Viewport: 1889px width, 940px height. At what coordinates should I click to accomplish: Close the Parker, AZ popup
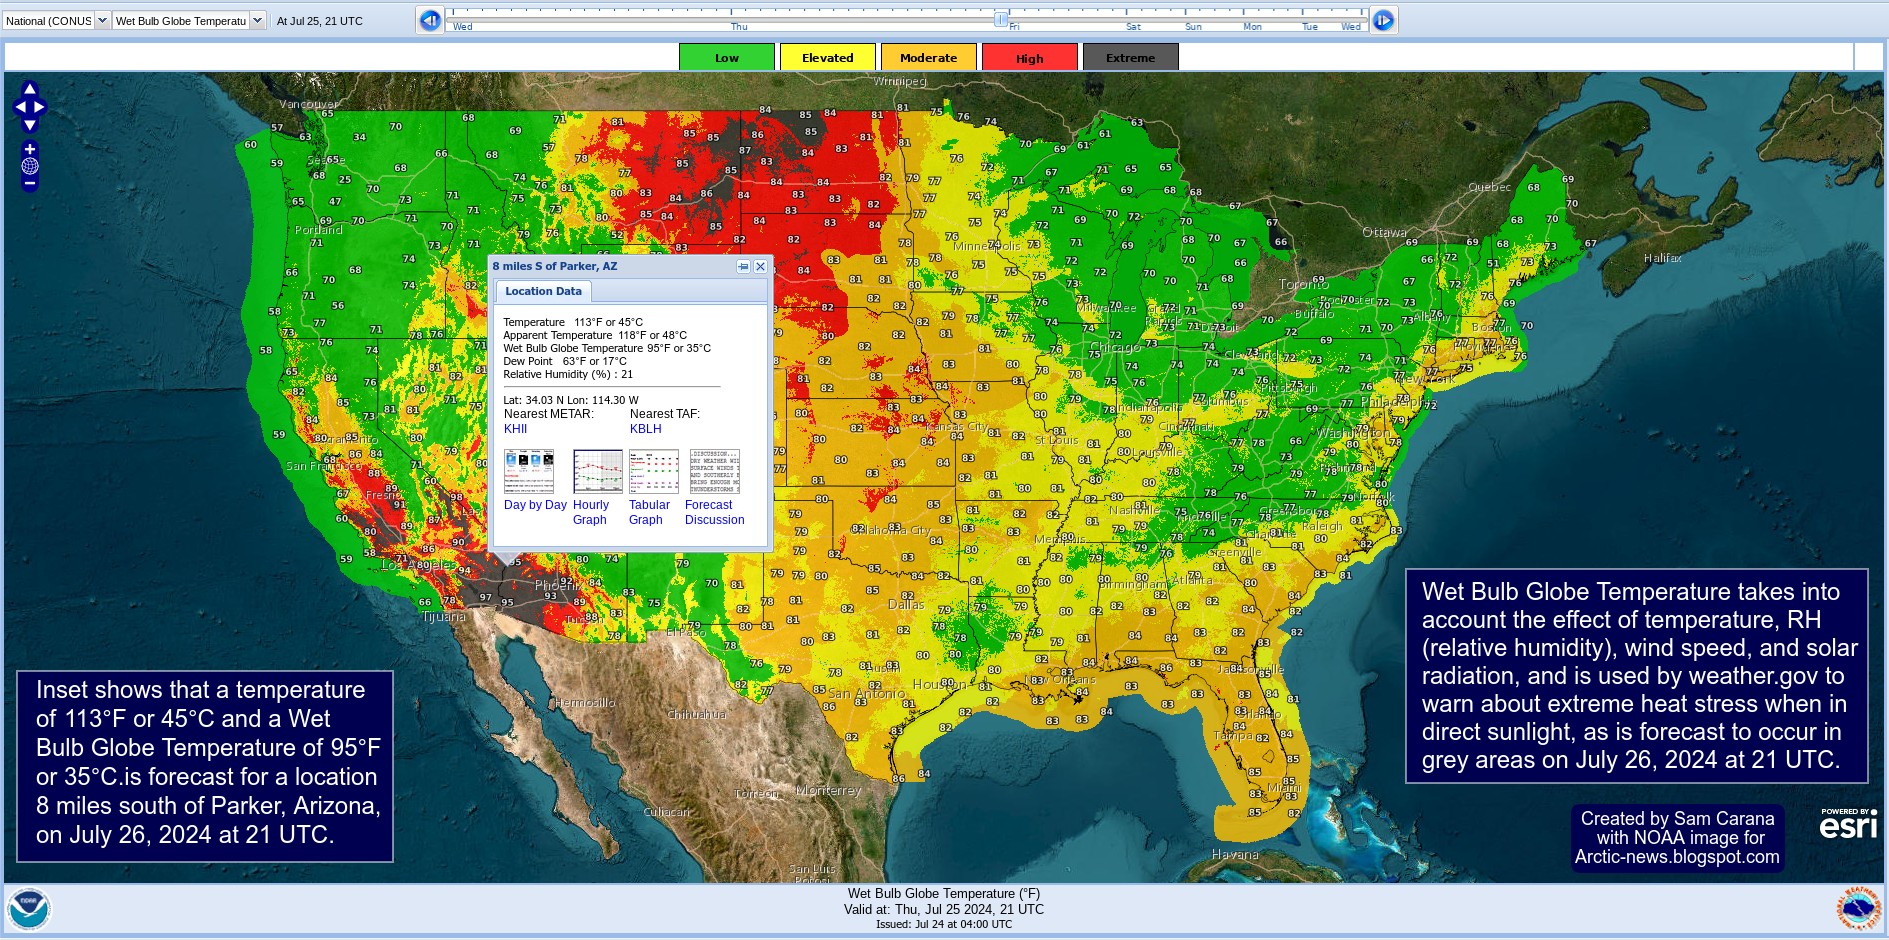click(x=760, y=266)
